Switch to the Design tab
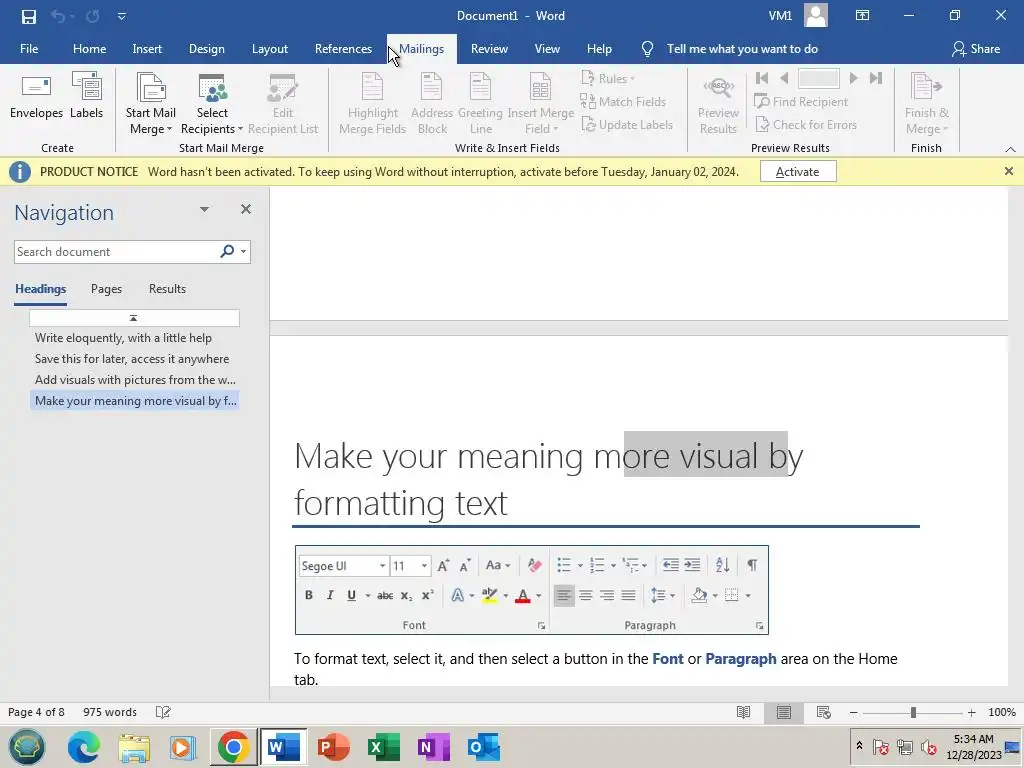Screen dimensions: 1024x768 coord(206,49)
